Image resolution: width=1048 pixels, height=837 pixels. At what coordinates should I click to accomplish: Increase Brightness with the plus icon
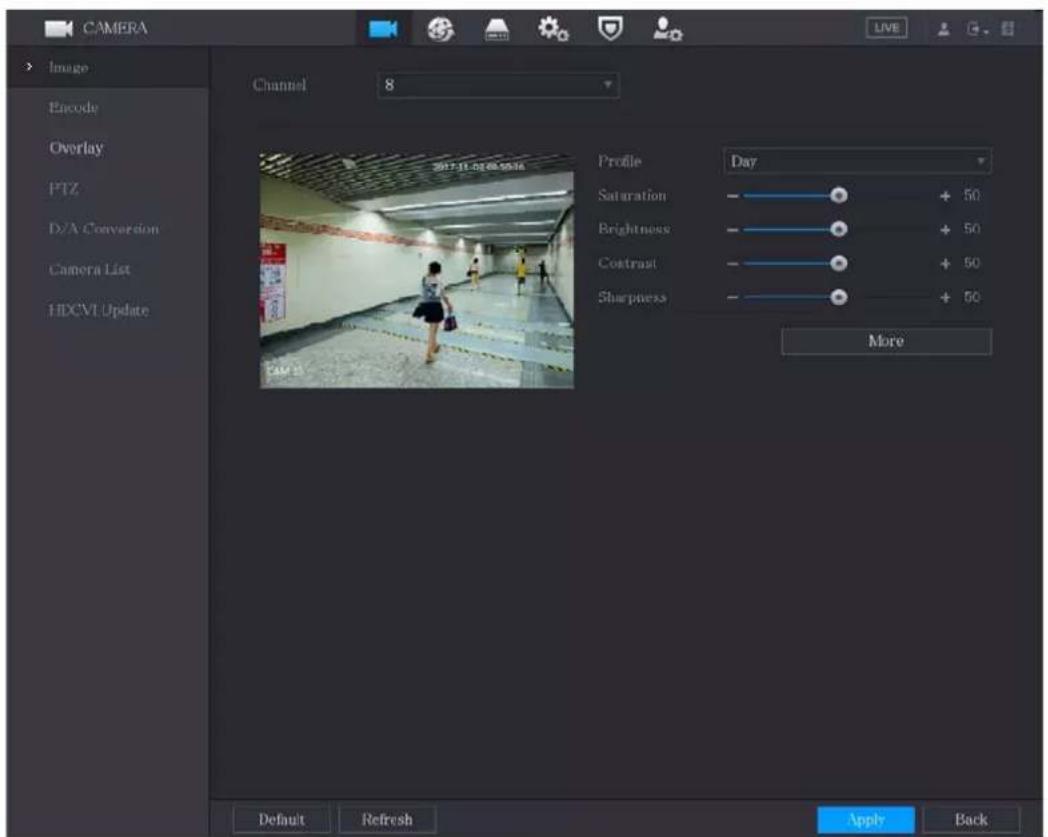(944, 230)
